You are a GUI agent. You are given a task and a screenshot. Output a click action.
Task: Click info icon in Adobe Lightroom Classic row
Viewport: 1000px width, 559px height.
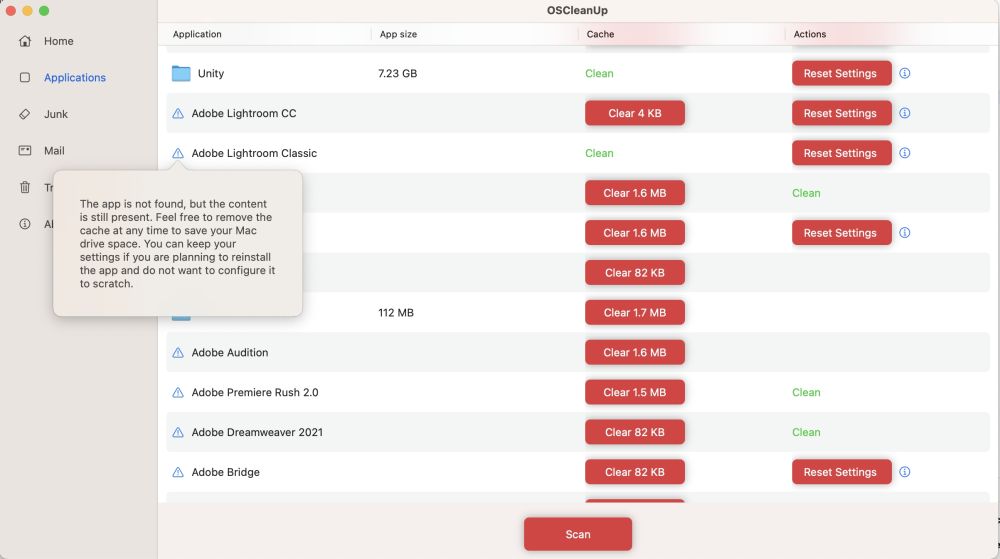click(x=905, y=153)
